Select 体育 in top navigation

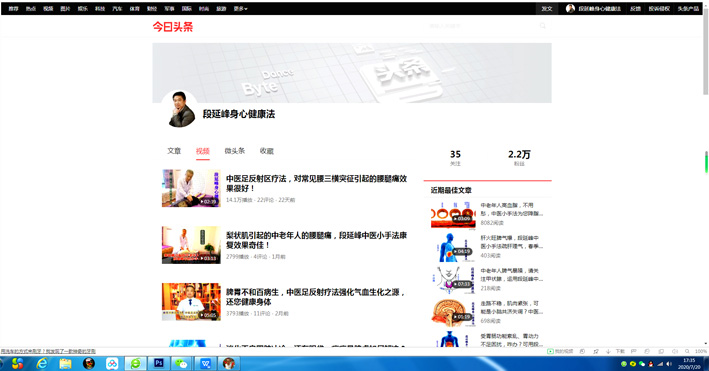[x=134, y=9]
